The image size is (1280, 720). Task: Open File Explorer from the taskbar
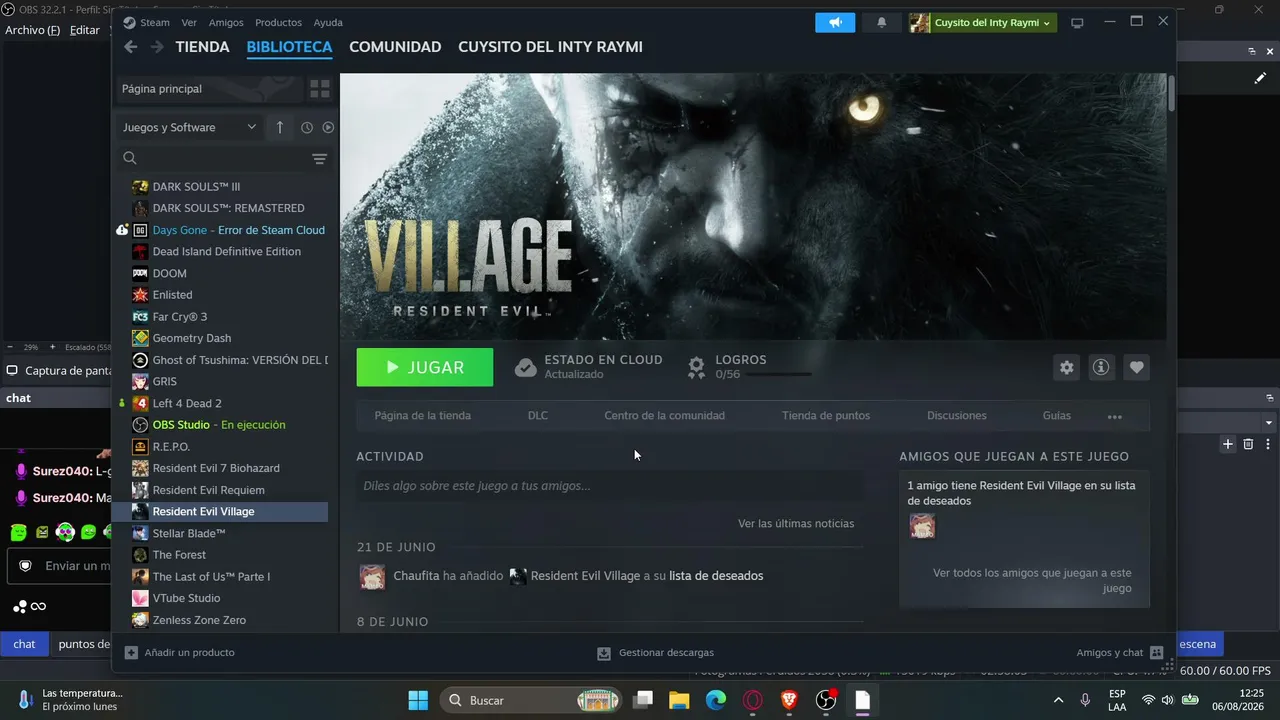coord(679,700)
